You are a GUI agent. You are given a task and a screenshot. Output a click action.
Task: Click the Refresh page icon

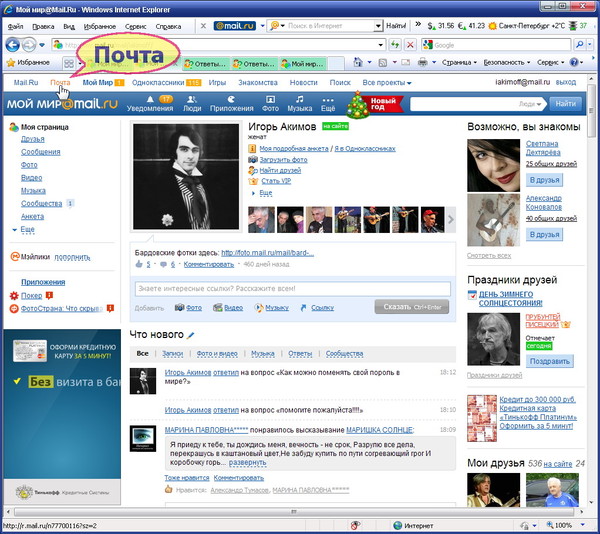(x=395, y=45)
